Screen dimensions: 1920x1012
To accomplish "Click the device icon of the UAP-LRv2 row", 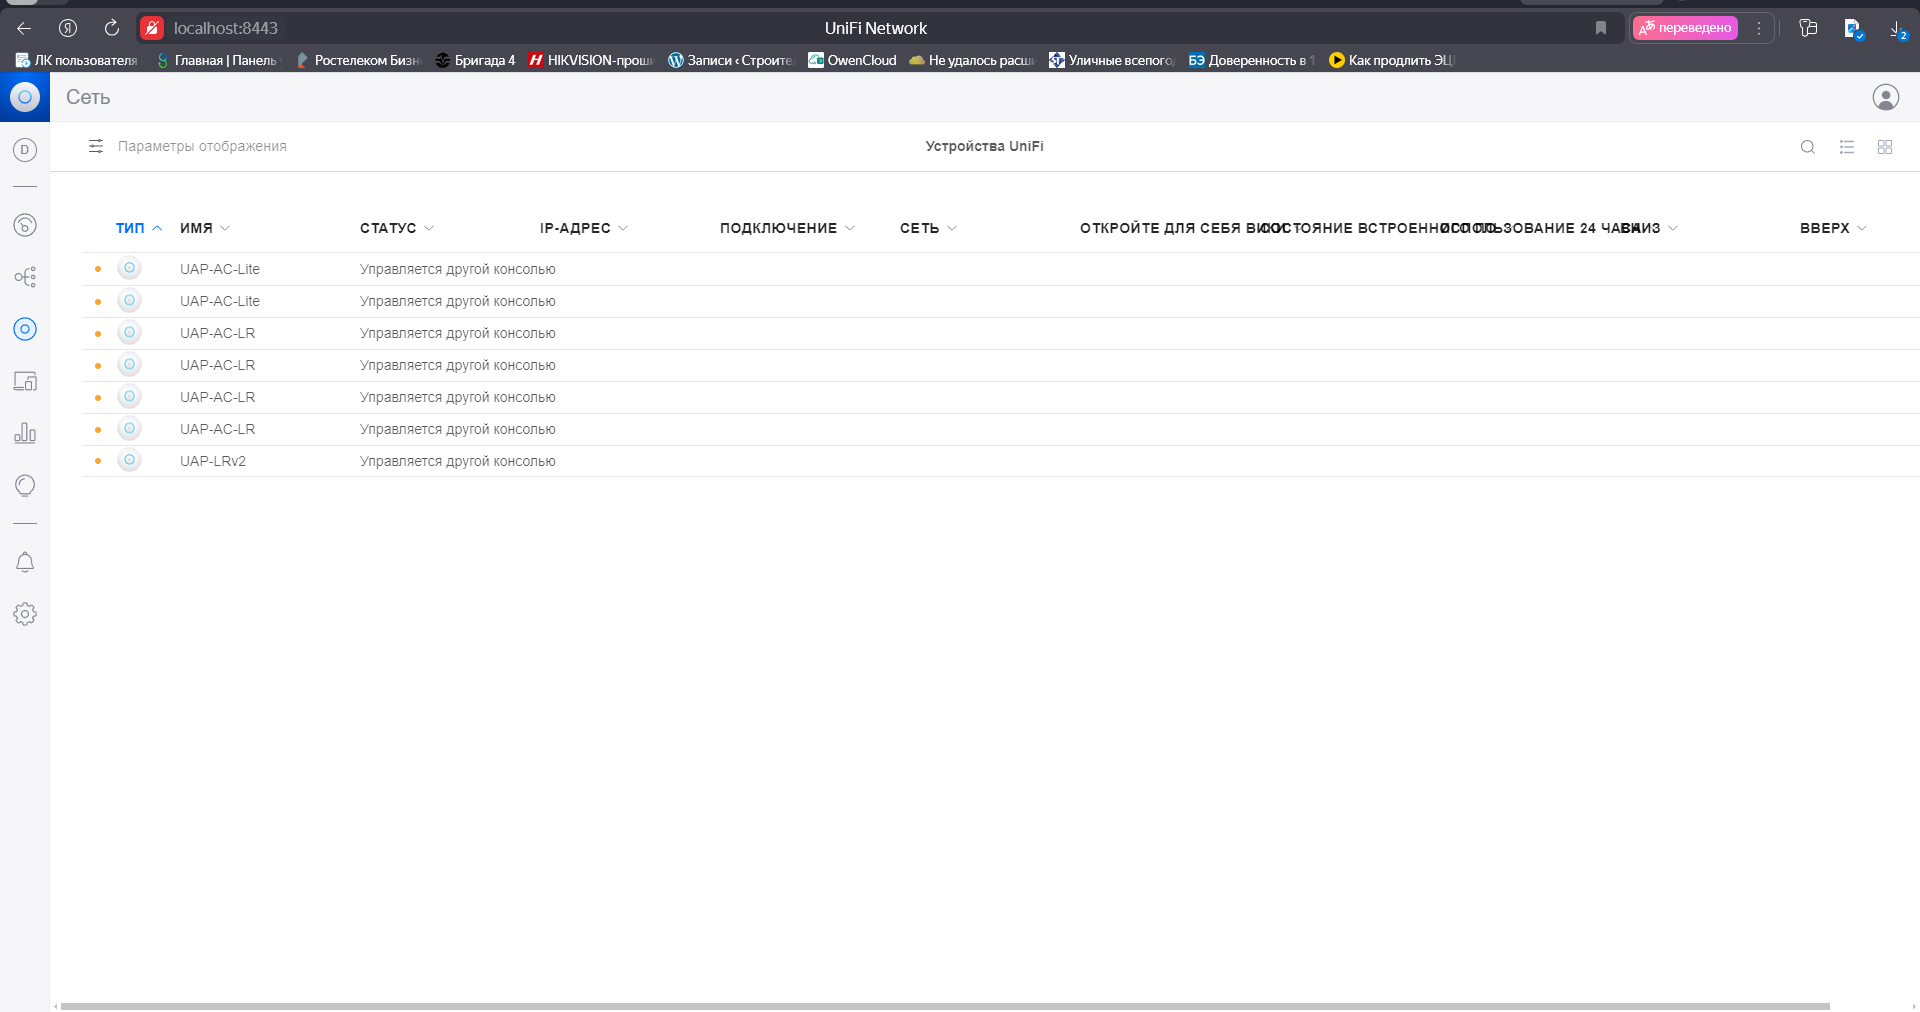I will pyautogui.click(x=129, y=460).
